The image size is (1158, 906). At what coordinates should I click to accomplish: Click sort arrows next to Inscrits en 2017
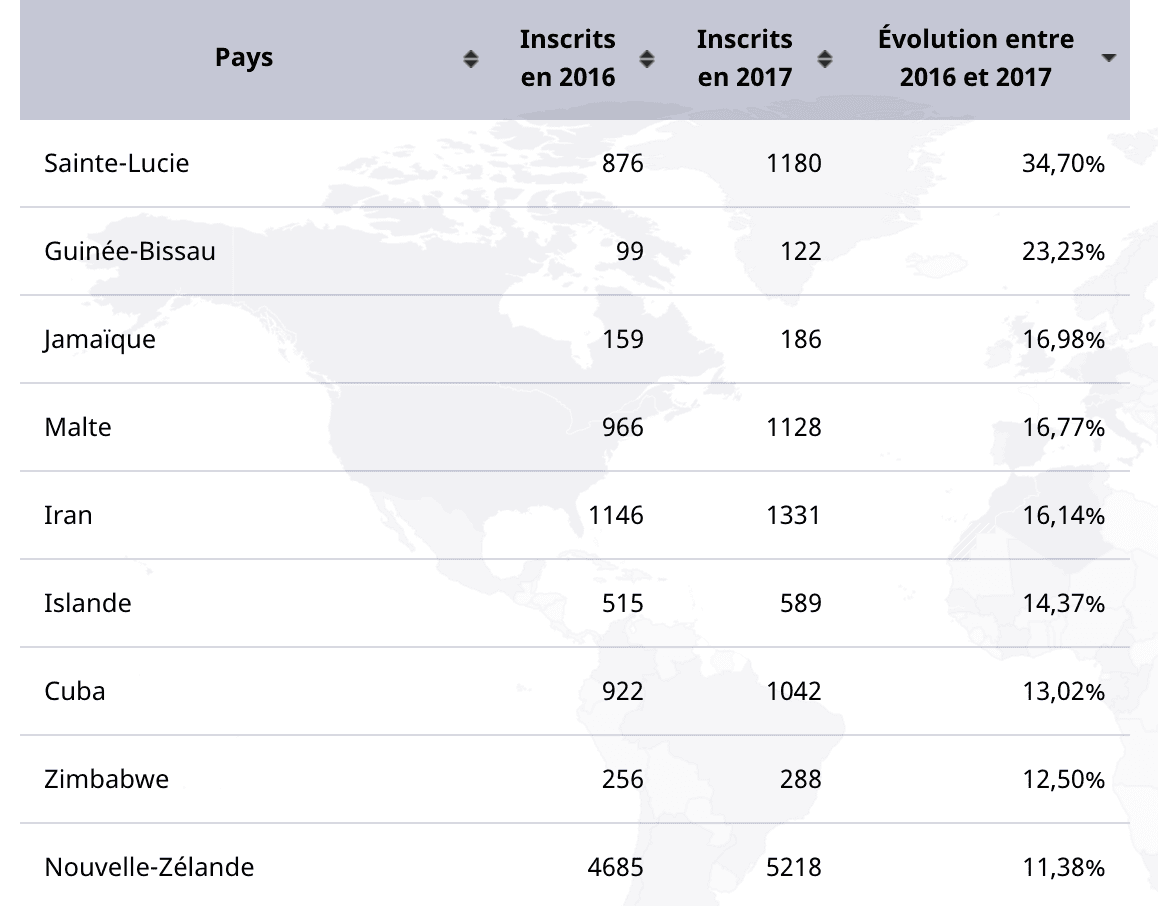point(824,59)
